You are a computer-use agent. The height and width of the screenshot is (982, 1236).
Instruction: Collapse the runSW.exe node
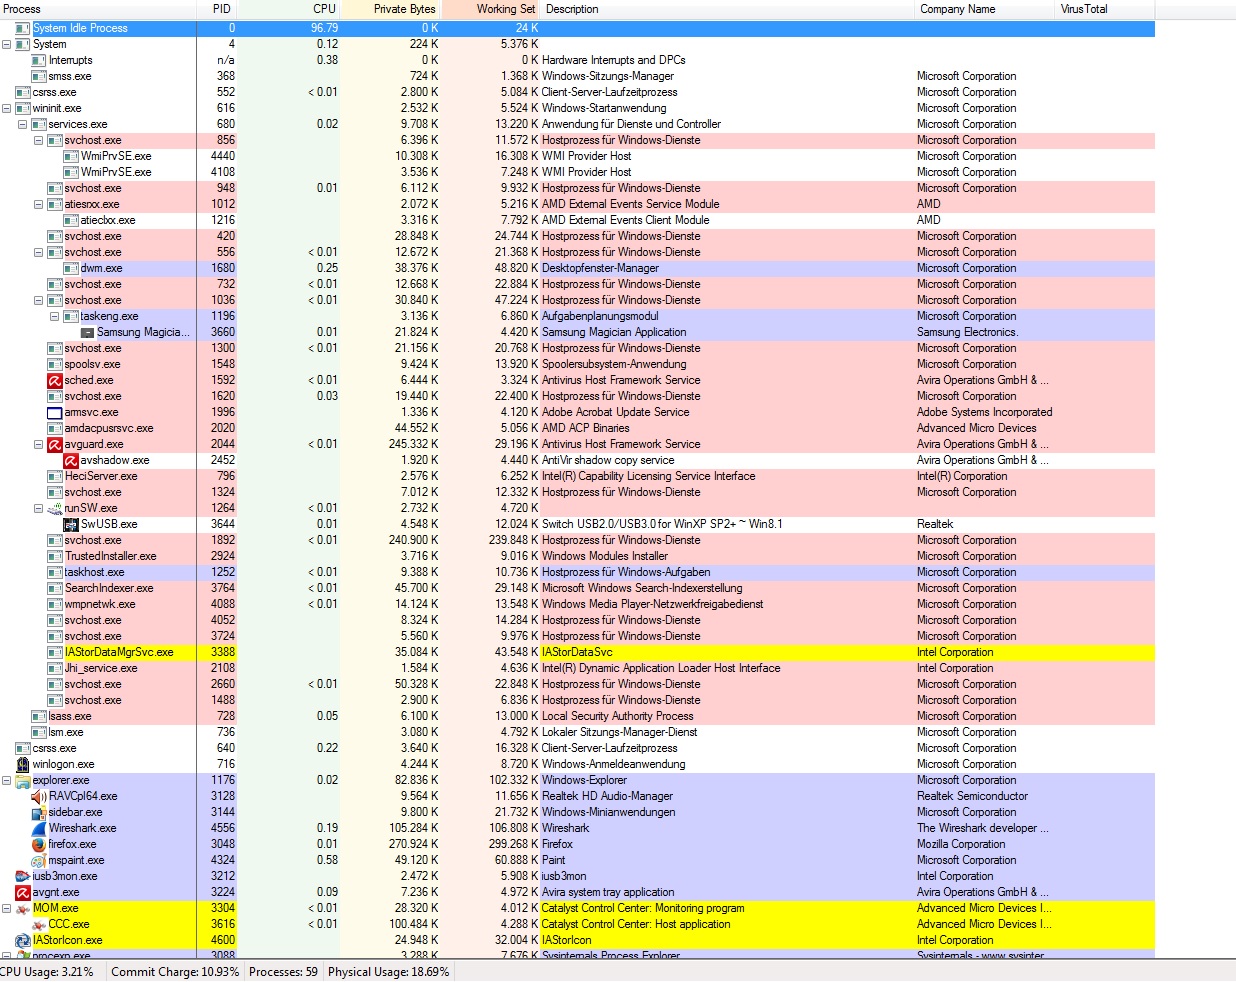(x=39, y=508)
